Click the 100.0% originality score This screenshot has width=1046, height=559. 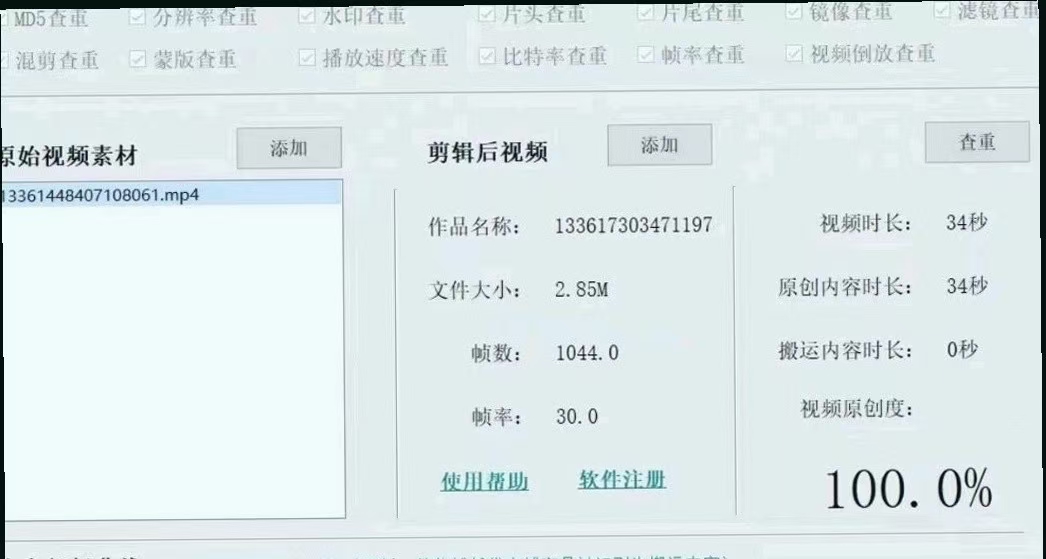(x=909, y=489)
